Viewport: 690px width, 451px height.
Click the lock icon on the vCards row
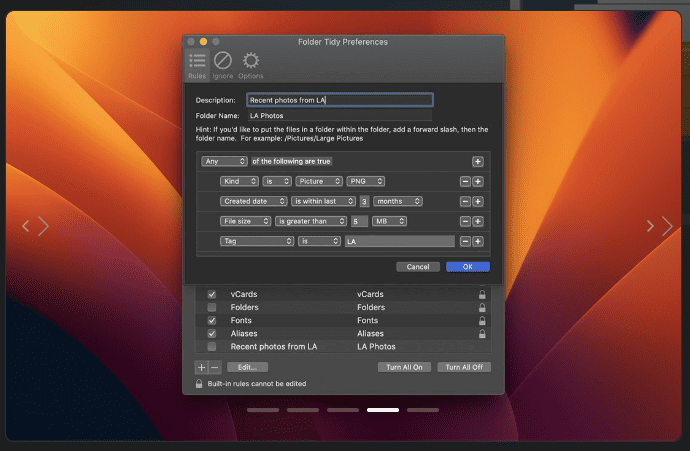[482, 294]
